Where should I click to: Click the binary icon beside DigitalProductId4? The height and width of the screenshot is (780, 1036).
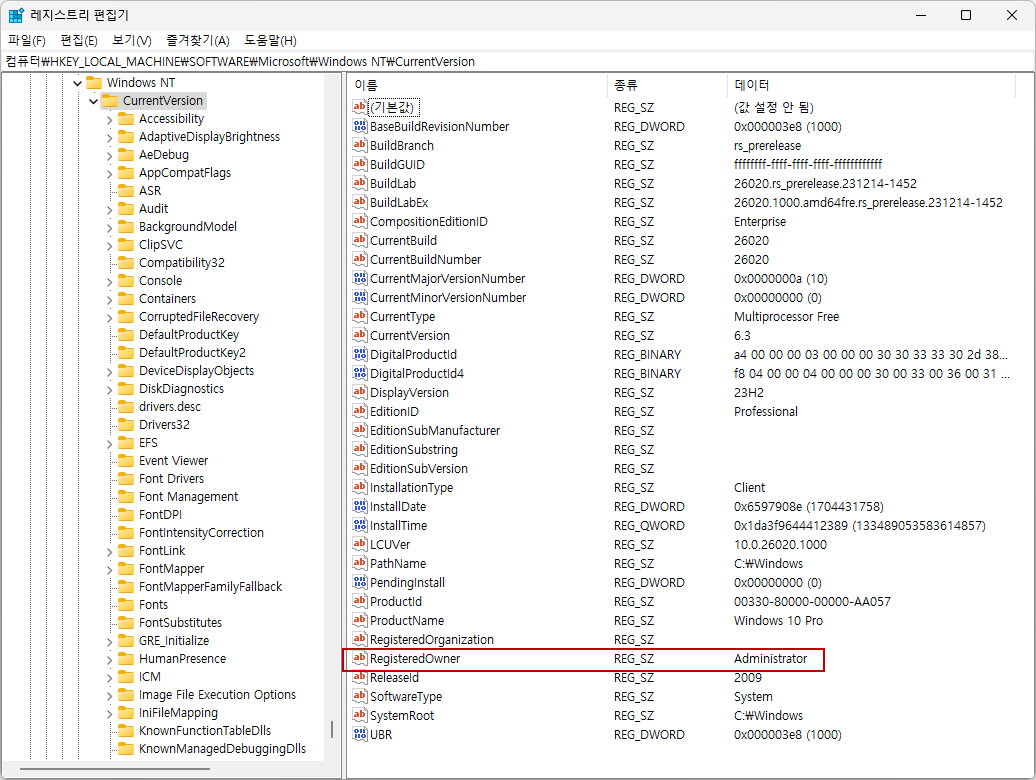359,373
